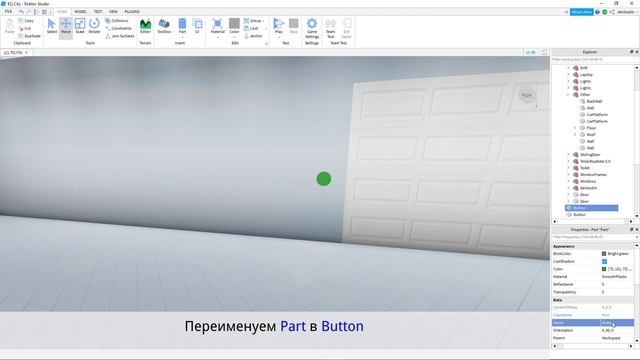This screenshot has width=640, height=360.
Task: Group the selected objects
Action: click(x=253, y=20)
